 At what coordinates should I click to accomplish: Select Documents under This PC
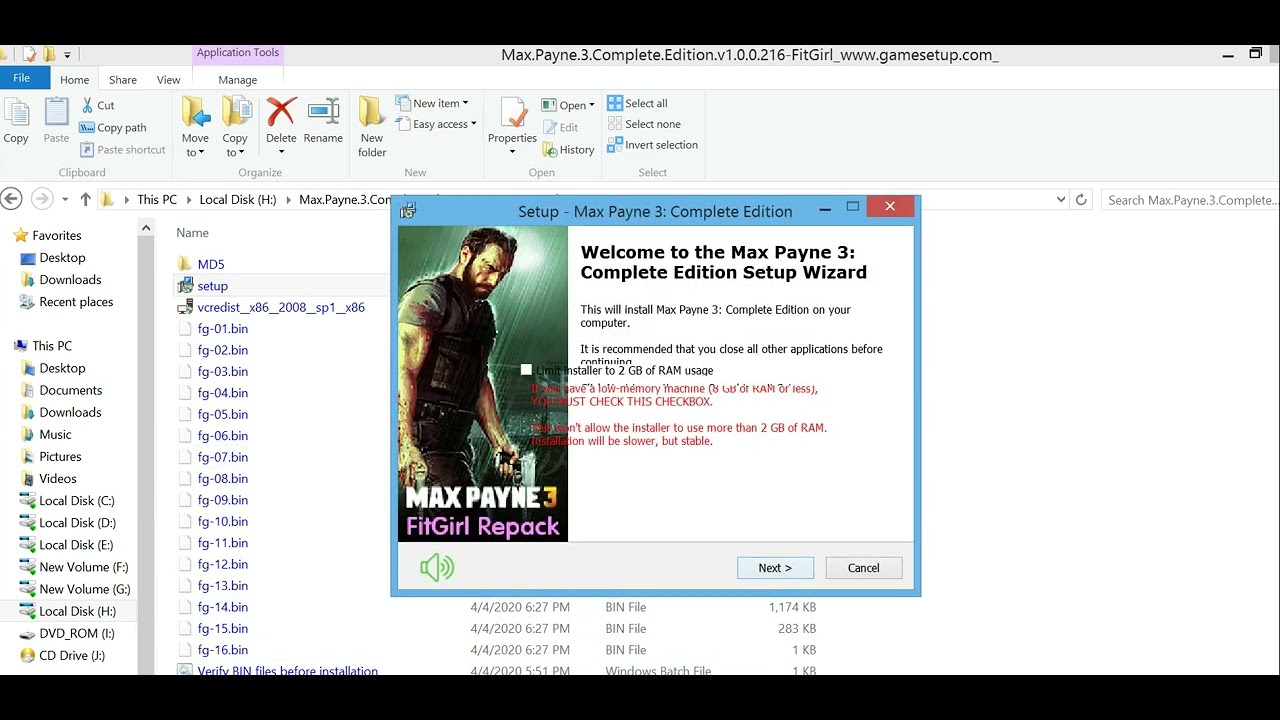pos(71,390)
